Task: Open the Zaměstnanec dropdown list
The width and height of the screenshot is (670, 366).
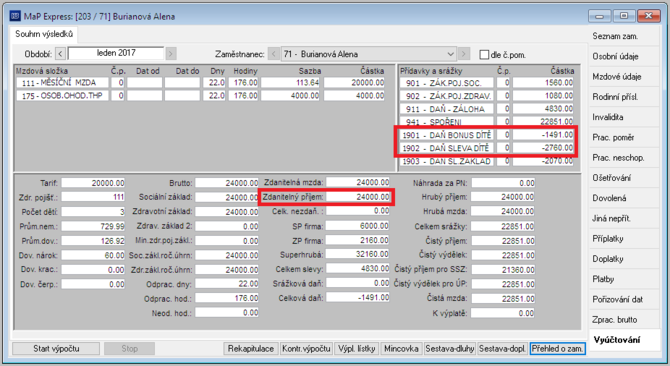Action: point(450,54)
